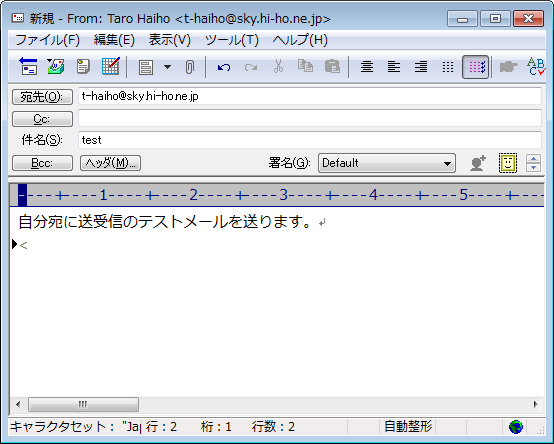The width and height of the screenshot is (554, 444).
Task: Click the send mail icon in toolbar
Action: click(x=28, y=66)
